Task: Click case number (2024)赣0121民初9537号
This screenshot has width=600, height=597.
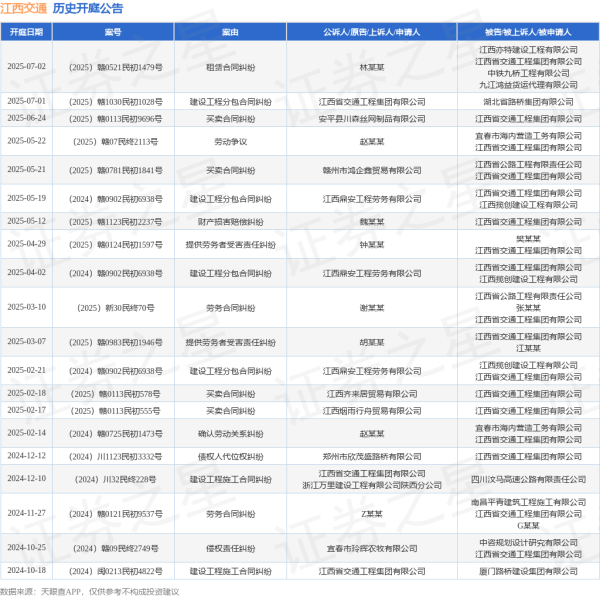Action: tap(116, 514)
